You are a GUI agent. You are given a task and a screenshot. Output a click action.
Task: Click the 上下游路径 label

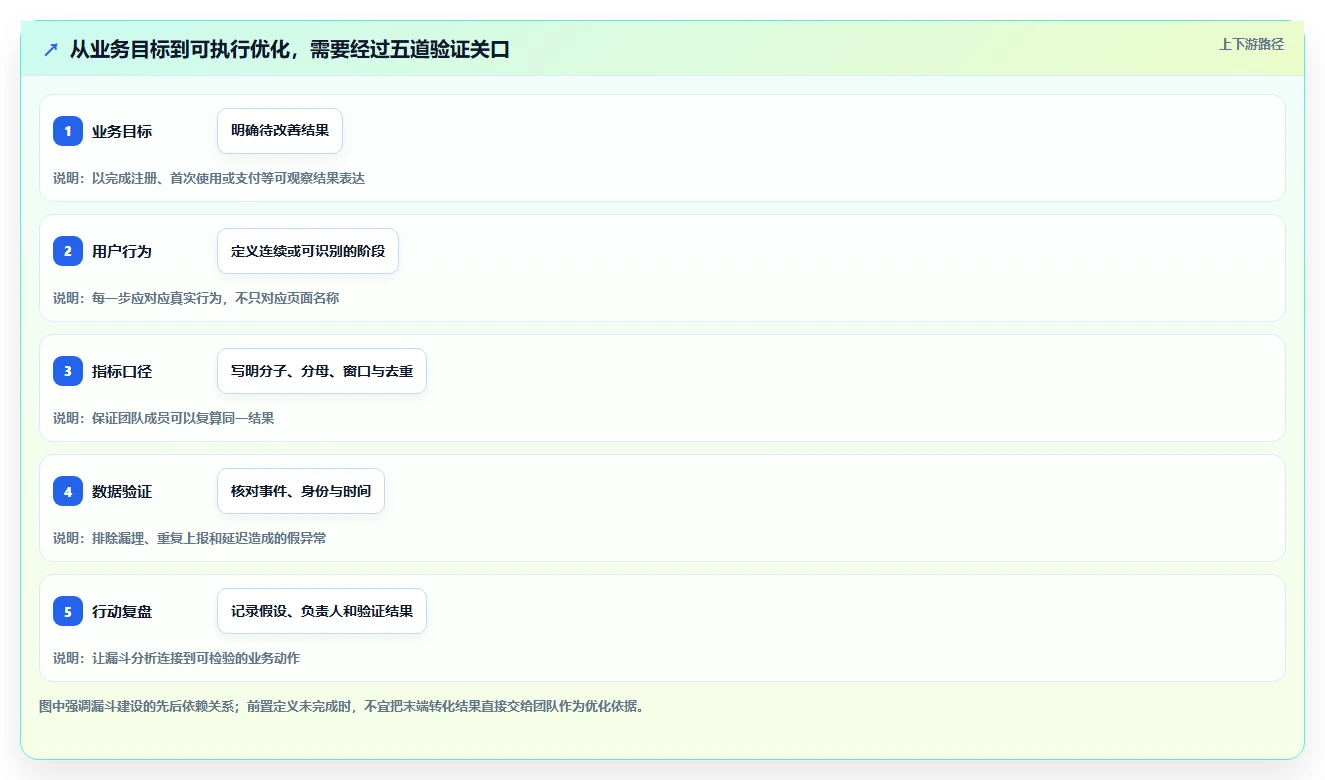1251,44
